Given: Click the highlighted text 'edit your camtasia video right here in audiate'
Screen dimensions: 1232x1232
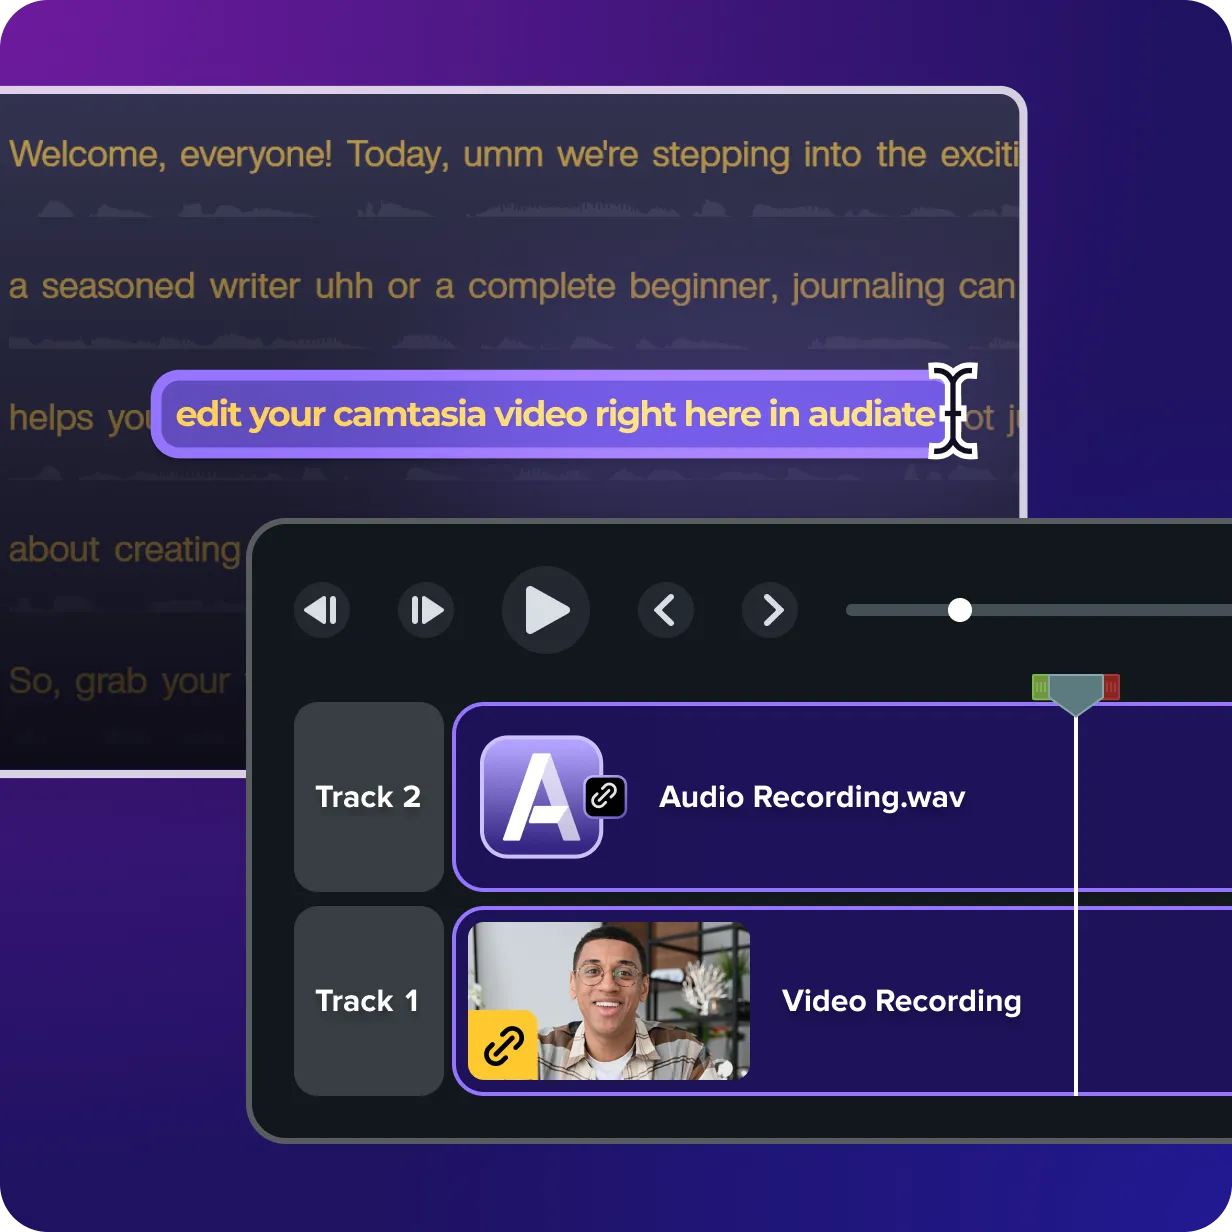Looking at the screenshot, I should (555, 414).
